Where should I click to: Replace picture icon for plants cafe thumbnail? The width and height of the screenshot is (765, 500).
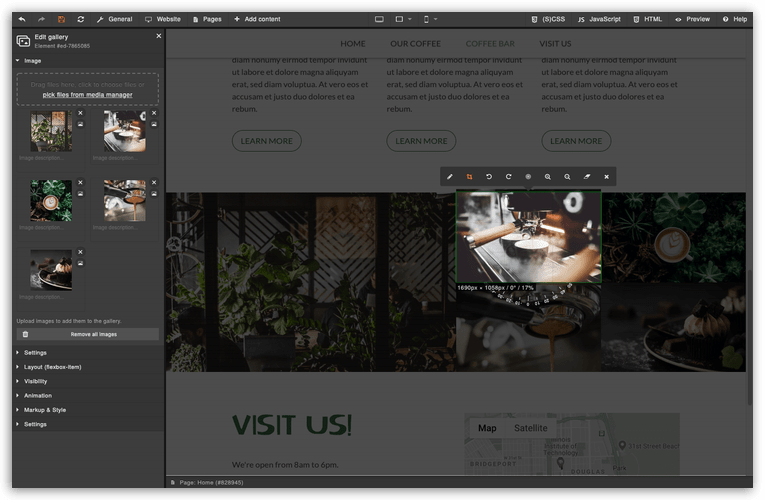[x=81, y=124]
